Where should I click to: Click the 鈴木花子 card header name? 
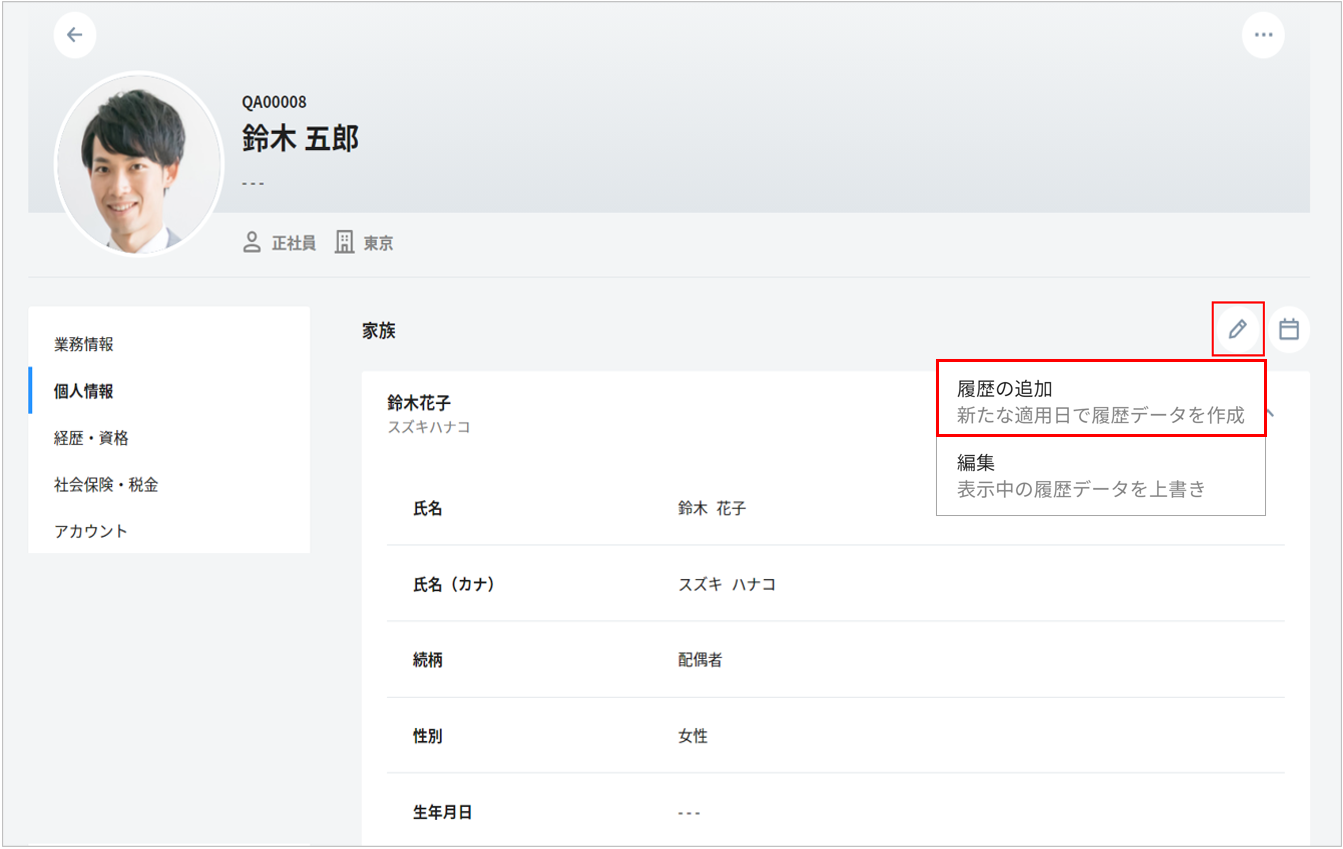419,403
